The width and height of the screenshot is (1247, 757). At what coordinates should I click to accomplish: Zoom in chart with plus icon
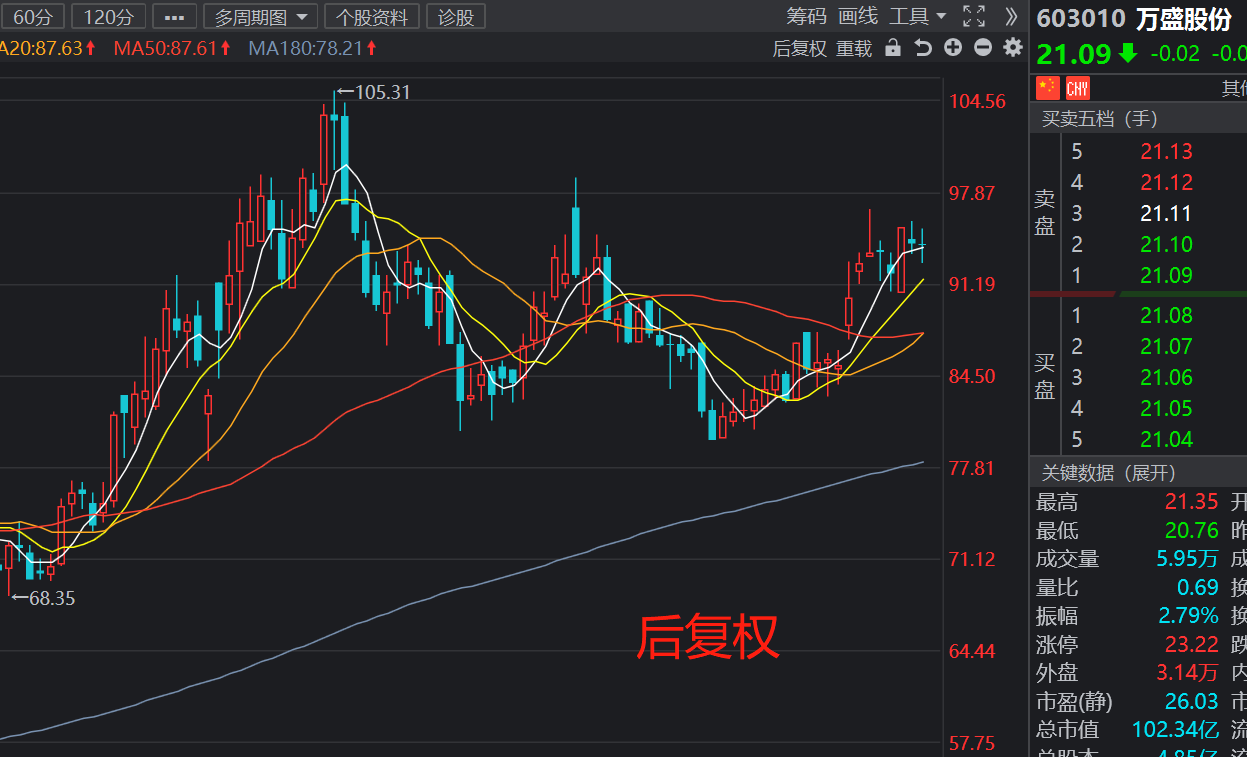point(953,48)
